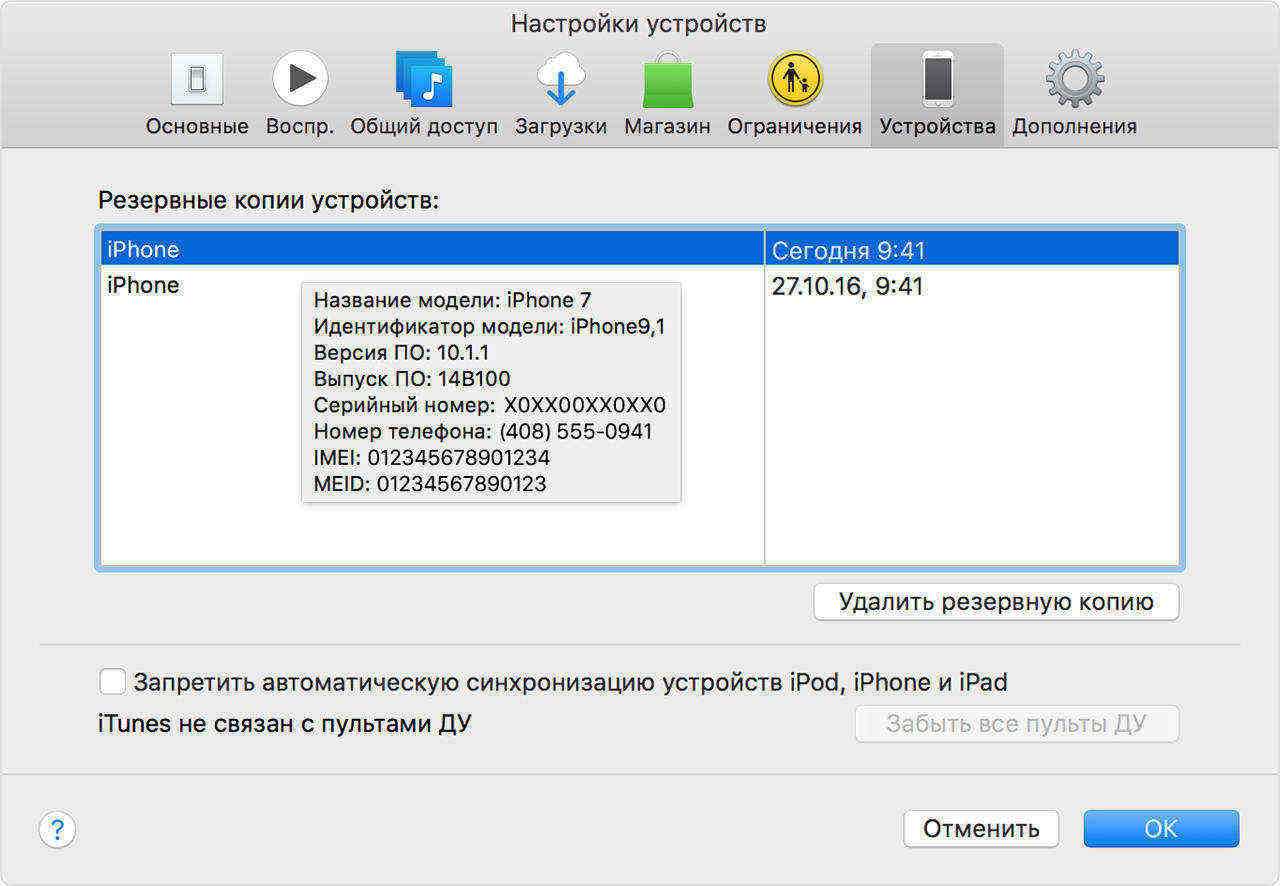Open the Основные preferences icon
Screen dimensions: 1280x886
pyautogui.click(x=197, y=80)
